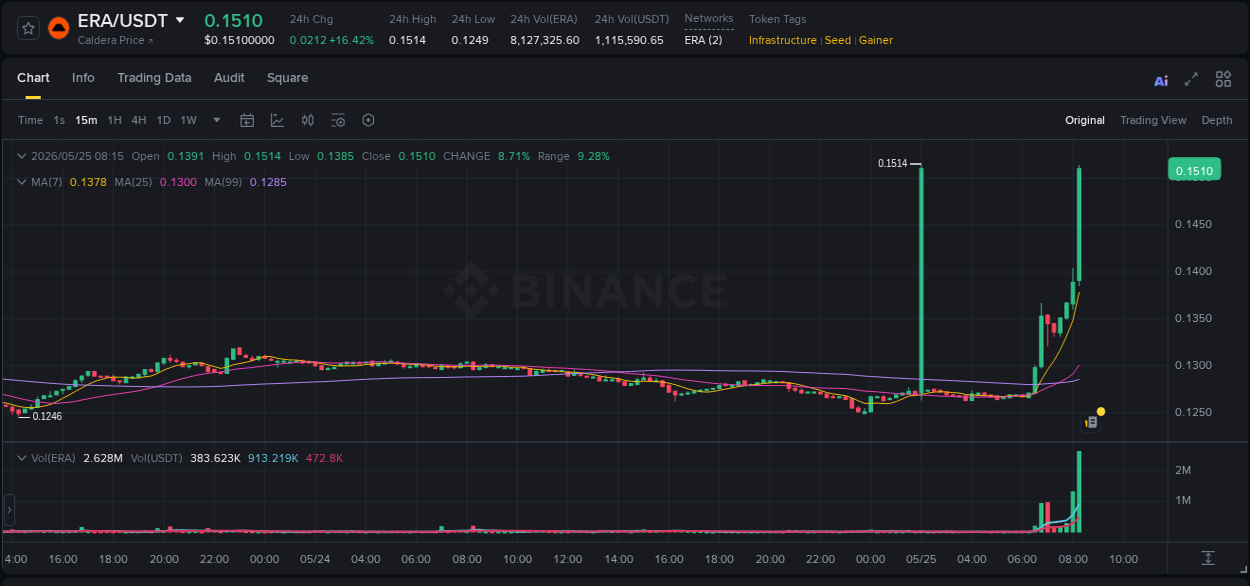
Task: Open the multi-chart grid layout icon
Action: (x=1223, y=79)
